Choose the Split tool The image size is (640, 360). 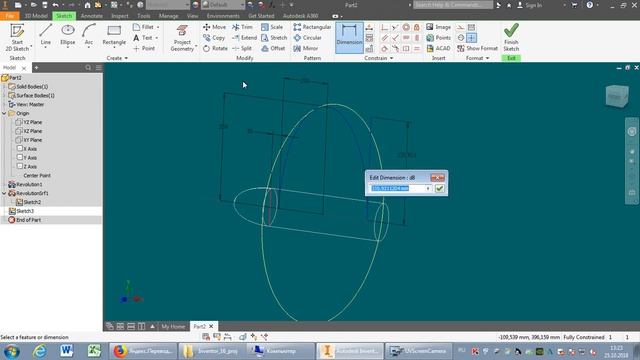pos(242,48)
